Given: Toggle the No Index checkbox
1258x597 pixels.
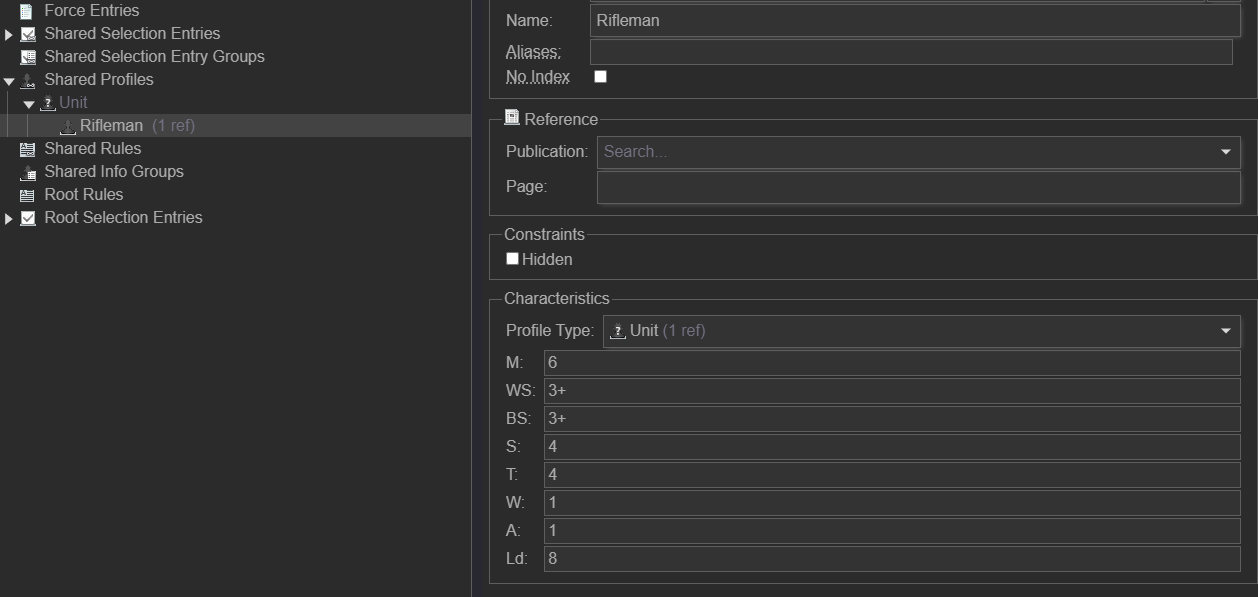Looking at the screenshot, I should [x=600, y=77].
